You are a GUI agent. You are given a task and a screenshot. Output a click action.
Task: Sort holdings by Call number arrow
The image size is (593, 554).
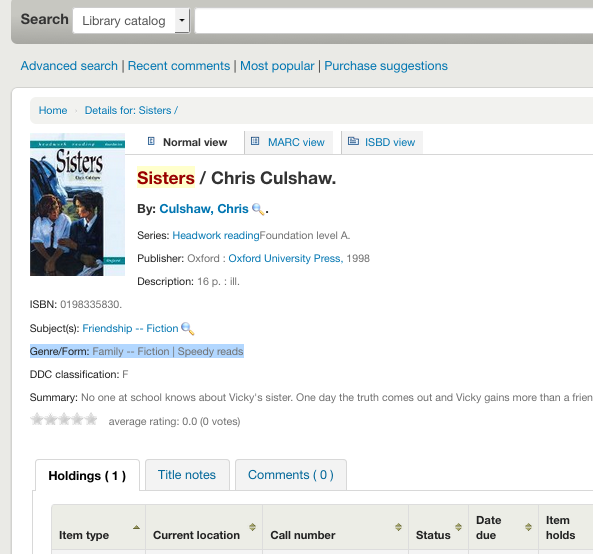tap(398, 527)
